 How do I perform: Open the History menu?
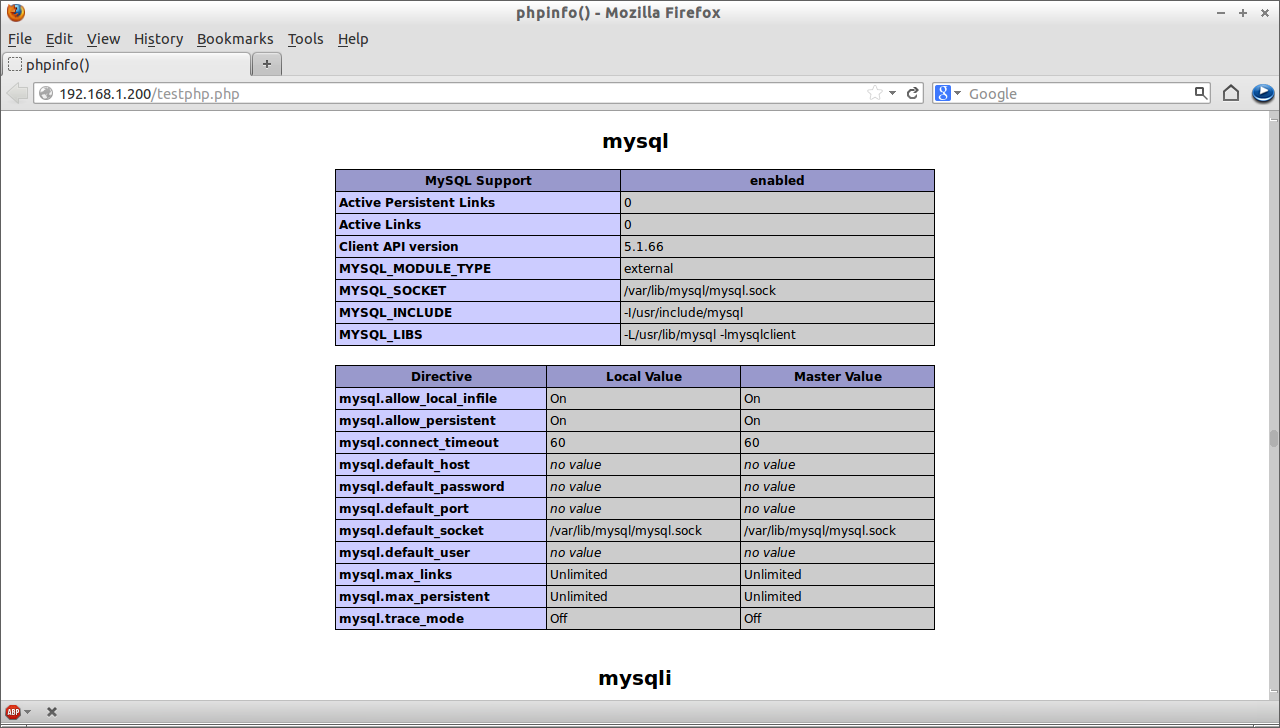click(x=158, y=39)
